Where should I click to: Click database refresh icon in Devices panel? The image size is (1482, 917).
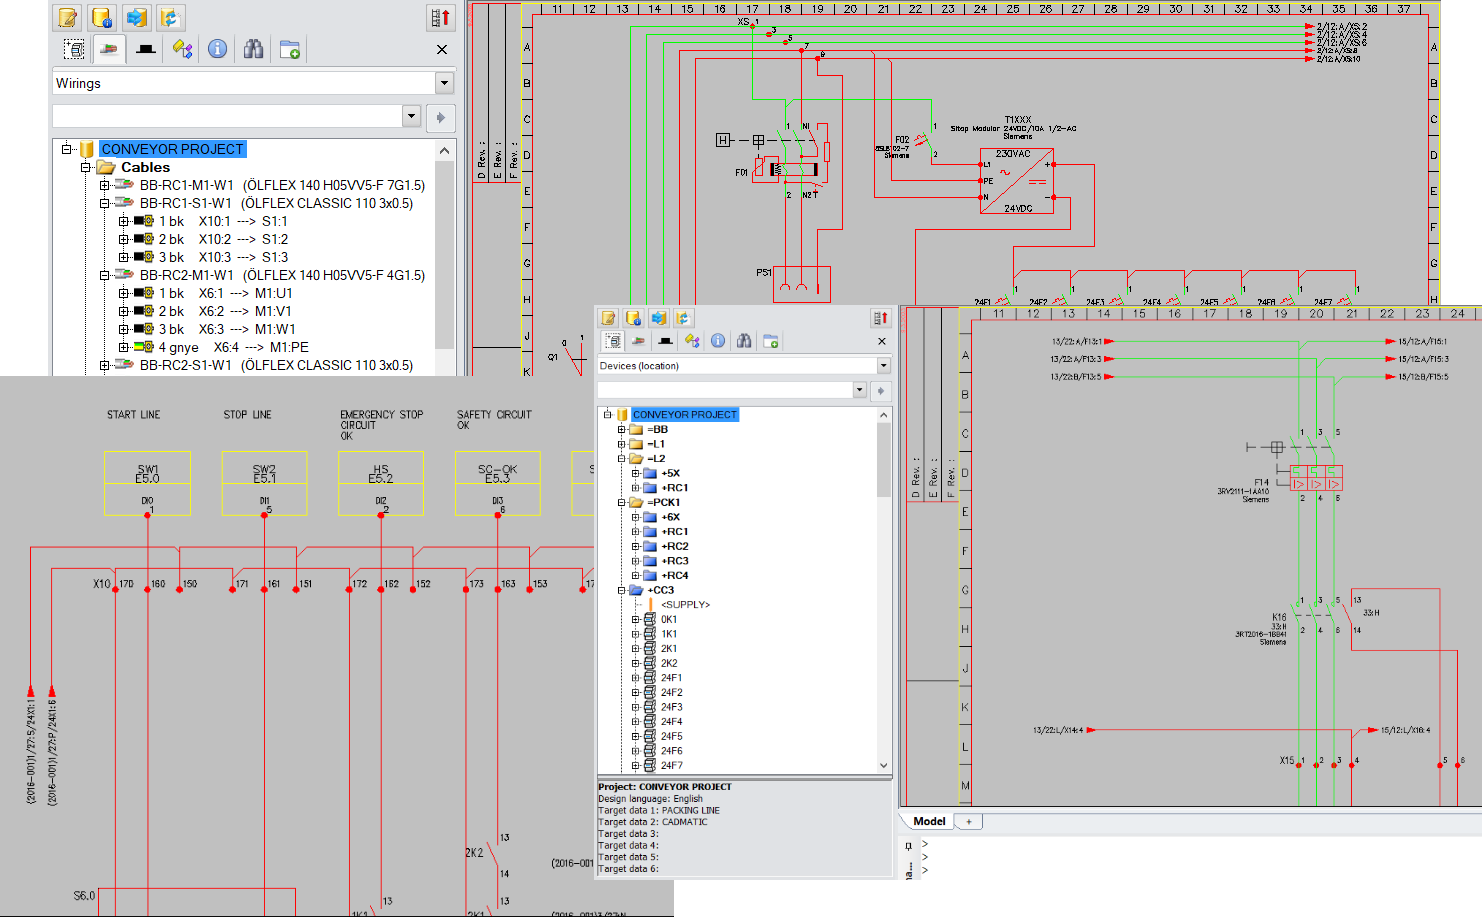click(683, 318)
